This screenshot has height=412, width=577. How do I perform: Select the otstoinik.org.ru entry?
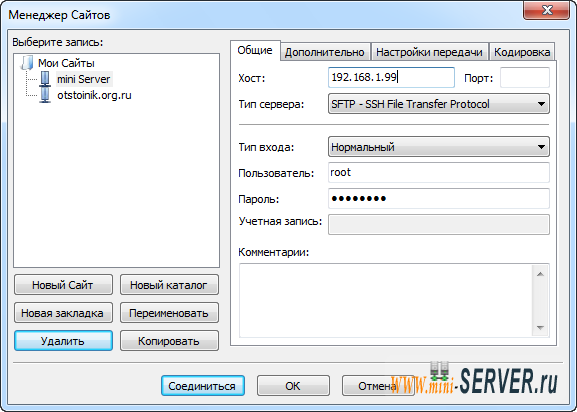click(94, 95)
